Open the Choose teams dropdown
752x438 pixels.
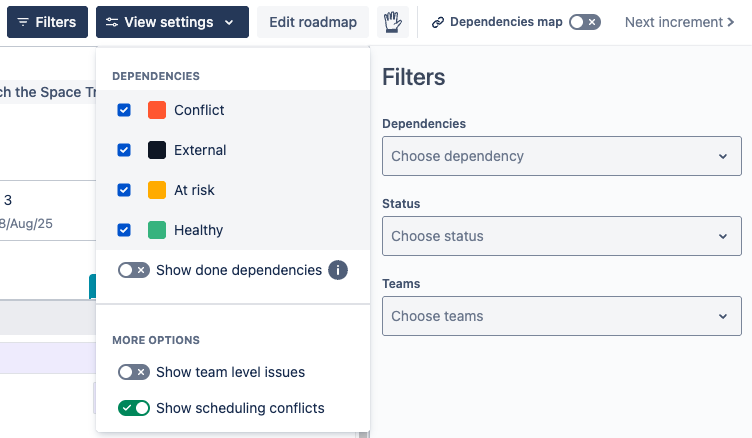pyautogui.click(x=561, y=316)
